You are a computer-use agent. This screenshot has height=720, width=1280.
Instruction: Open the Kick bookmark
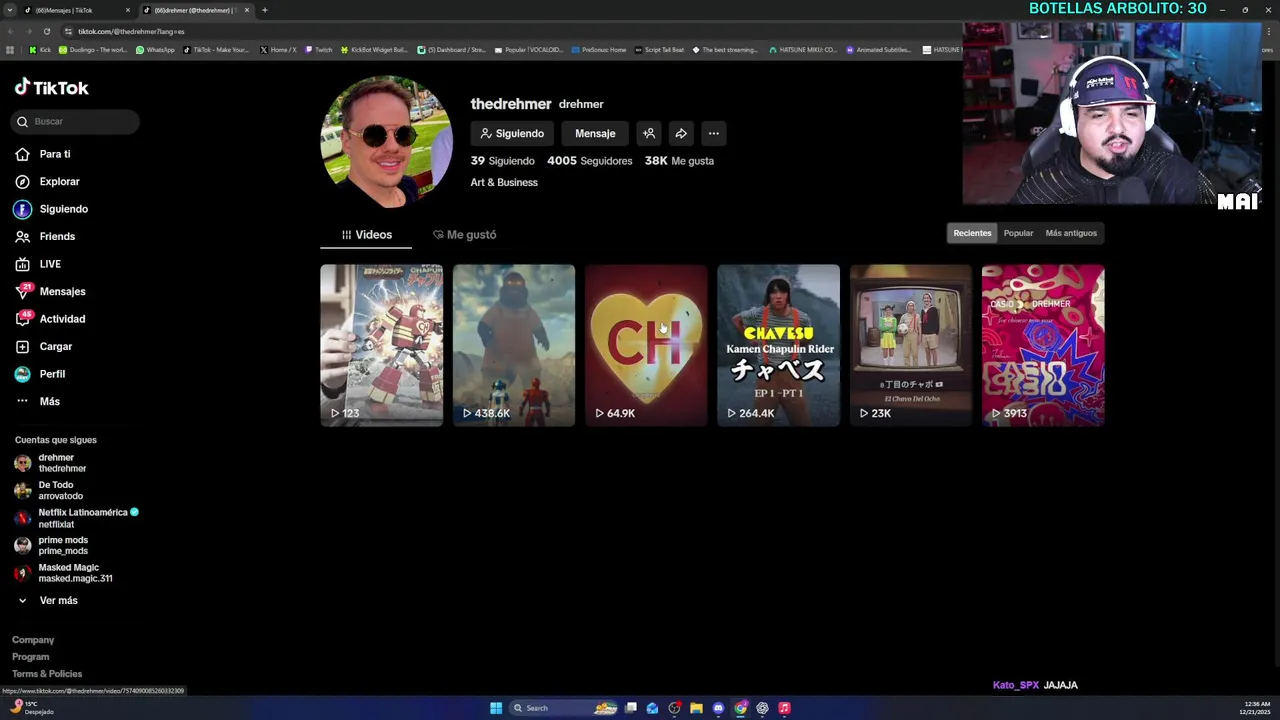[40, 49]
